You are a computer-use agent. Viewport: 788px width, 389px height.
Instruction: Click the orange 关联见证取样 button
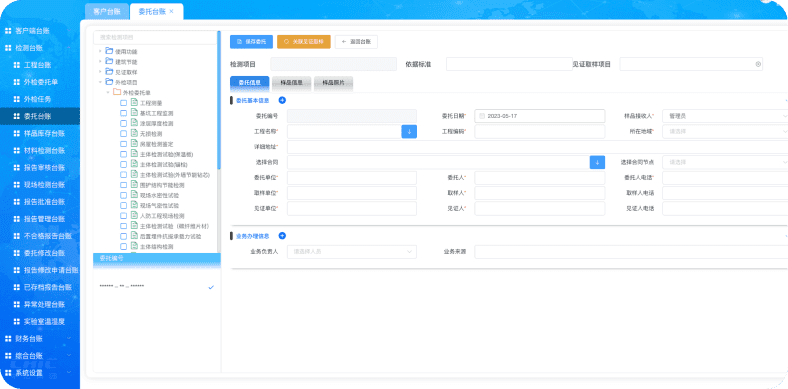tap(304, 42)
